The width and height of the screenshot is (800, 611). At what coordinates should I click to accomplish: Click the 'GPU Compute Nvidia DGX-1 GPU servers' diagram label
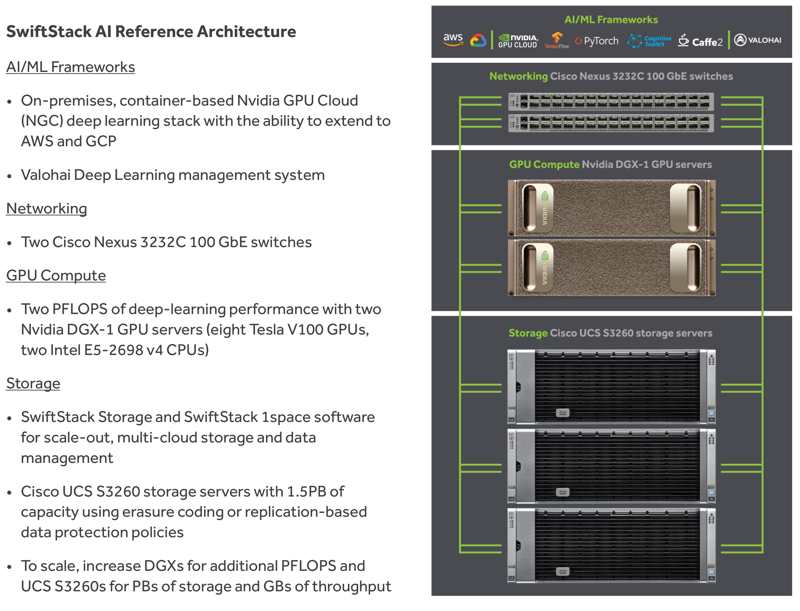(610, 165)
